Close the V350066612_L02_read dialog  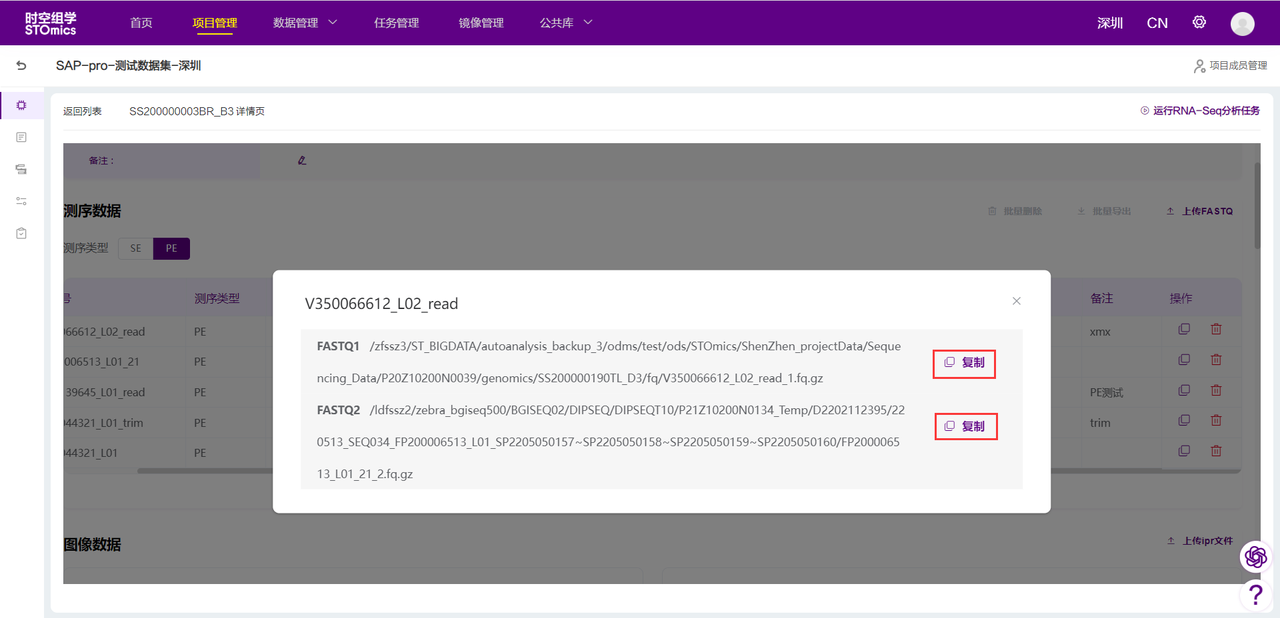[x=1016, y=301]
